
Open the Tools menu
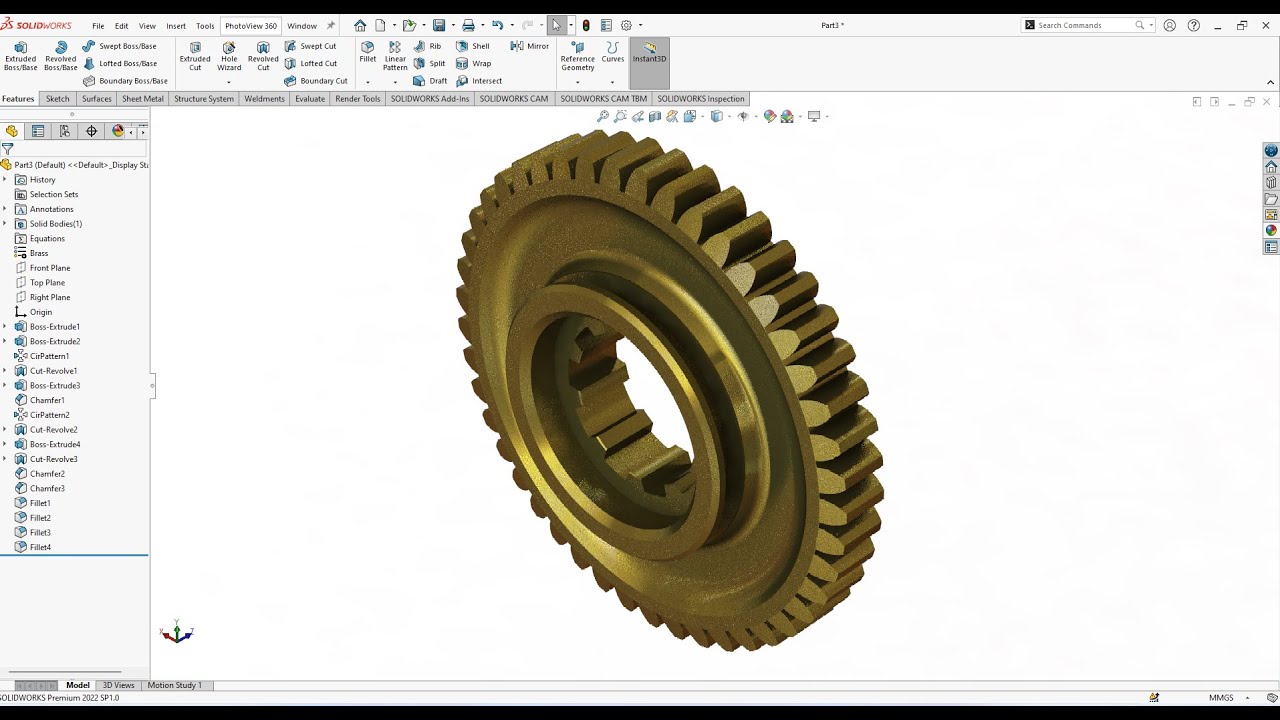tap(205, 26)
